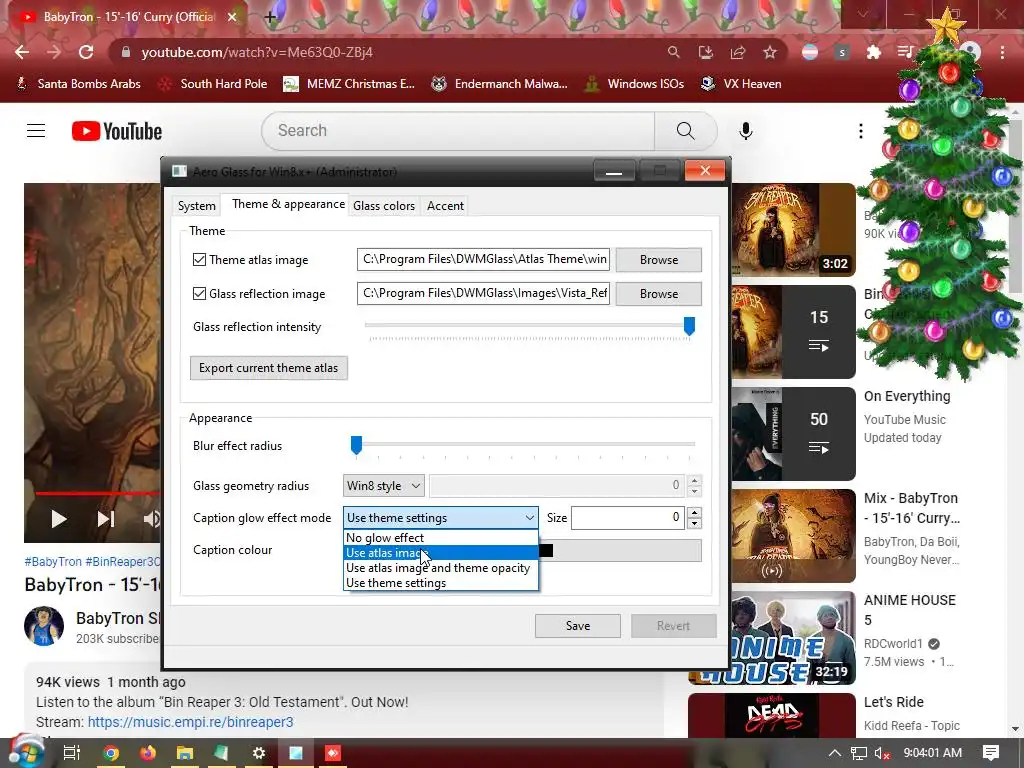1024x768 pixels.
Task: Choose 'No glow effect' from the list
Action: pos(441,537)
